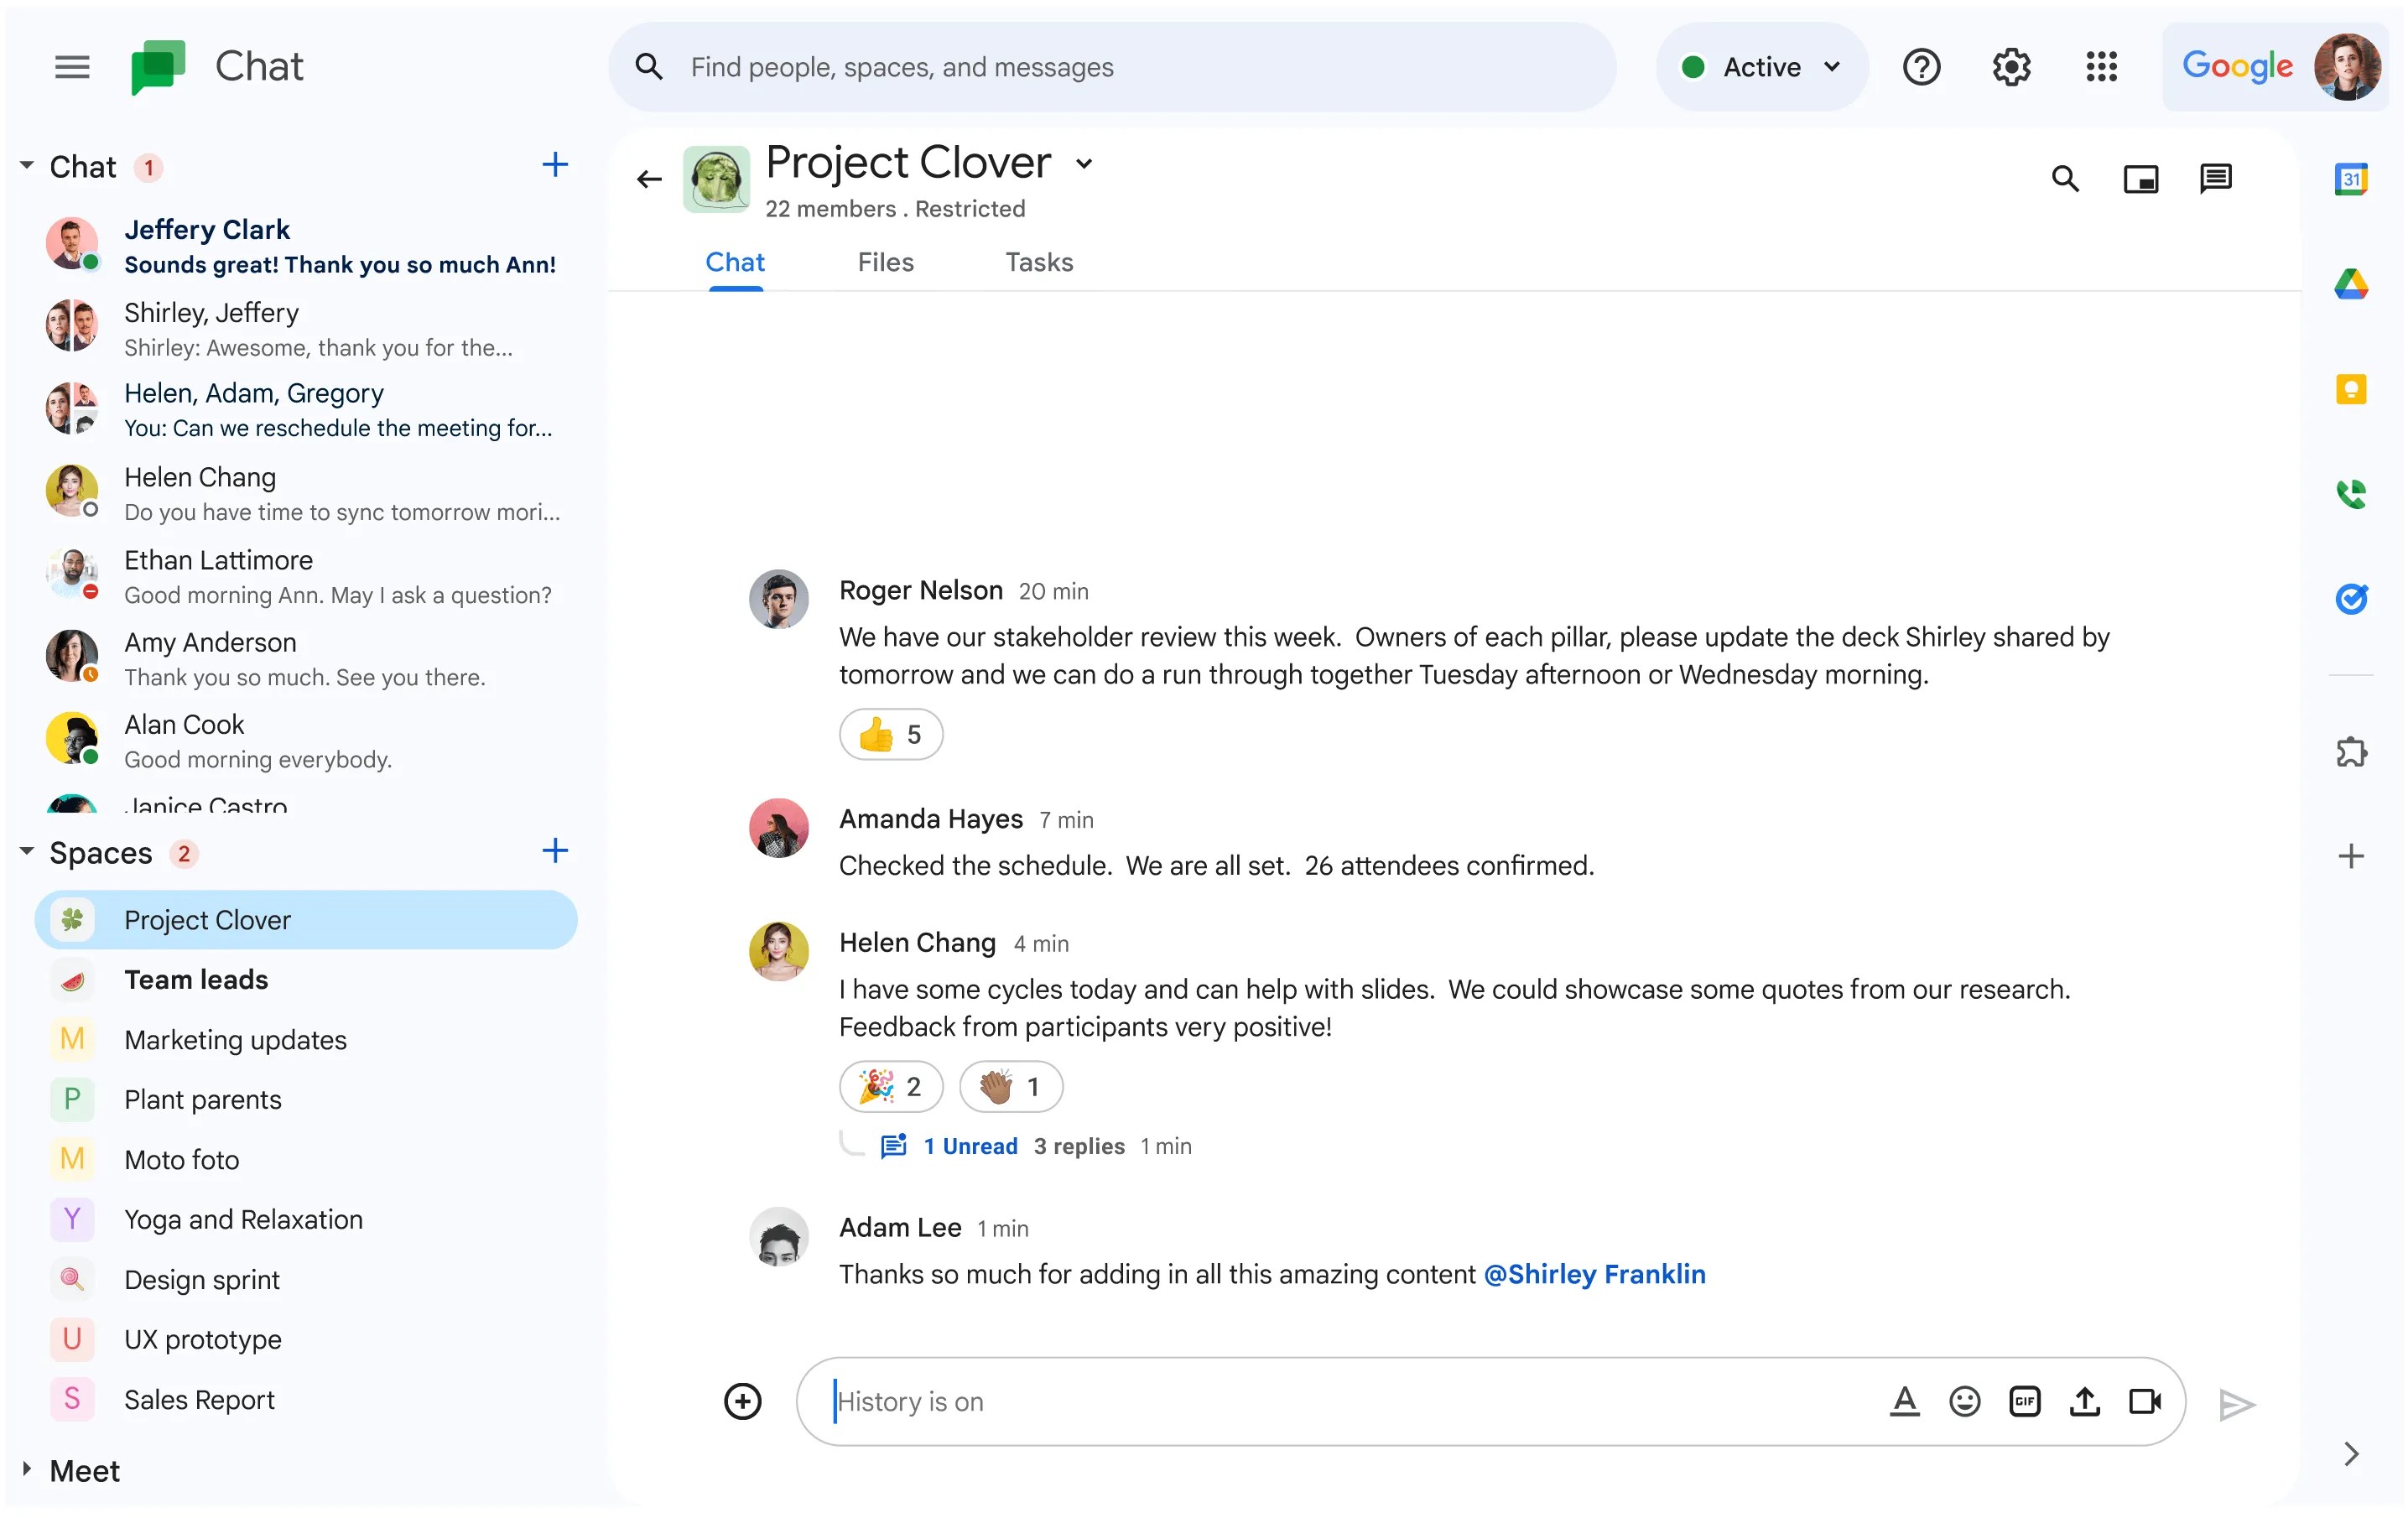The width and height of the screenshot is (2408, 1518).
Task: Collapse the Chat conversations section
Action: [27, 166]
